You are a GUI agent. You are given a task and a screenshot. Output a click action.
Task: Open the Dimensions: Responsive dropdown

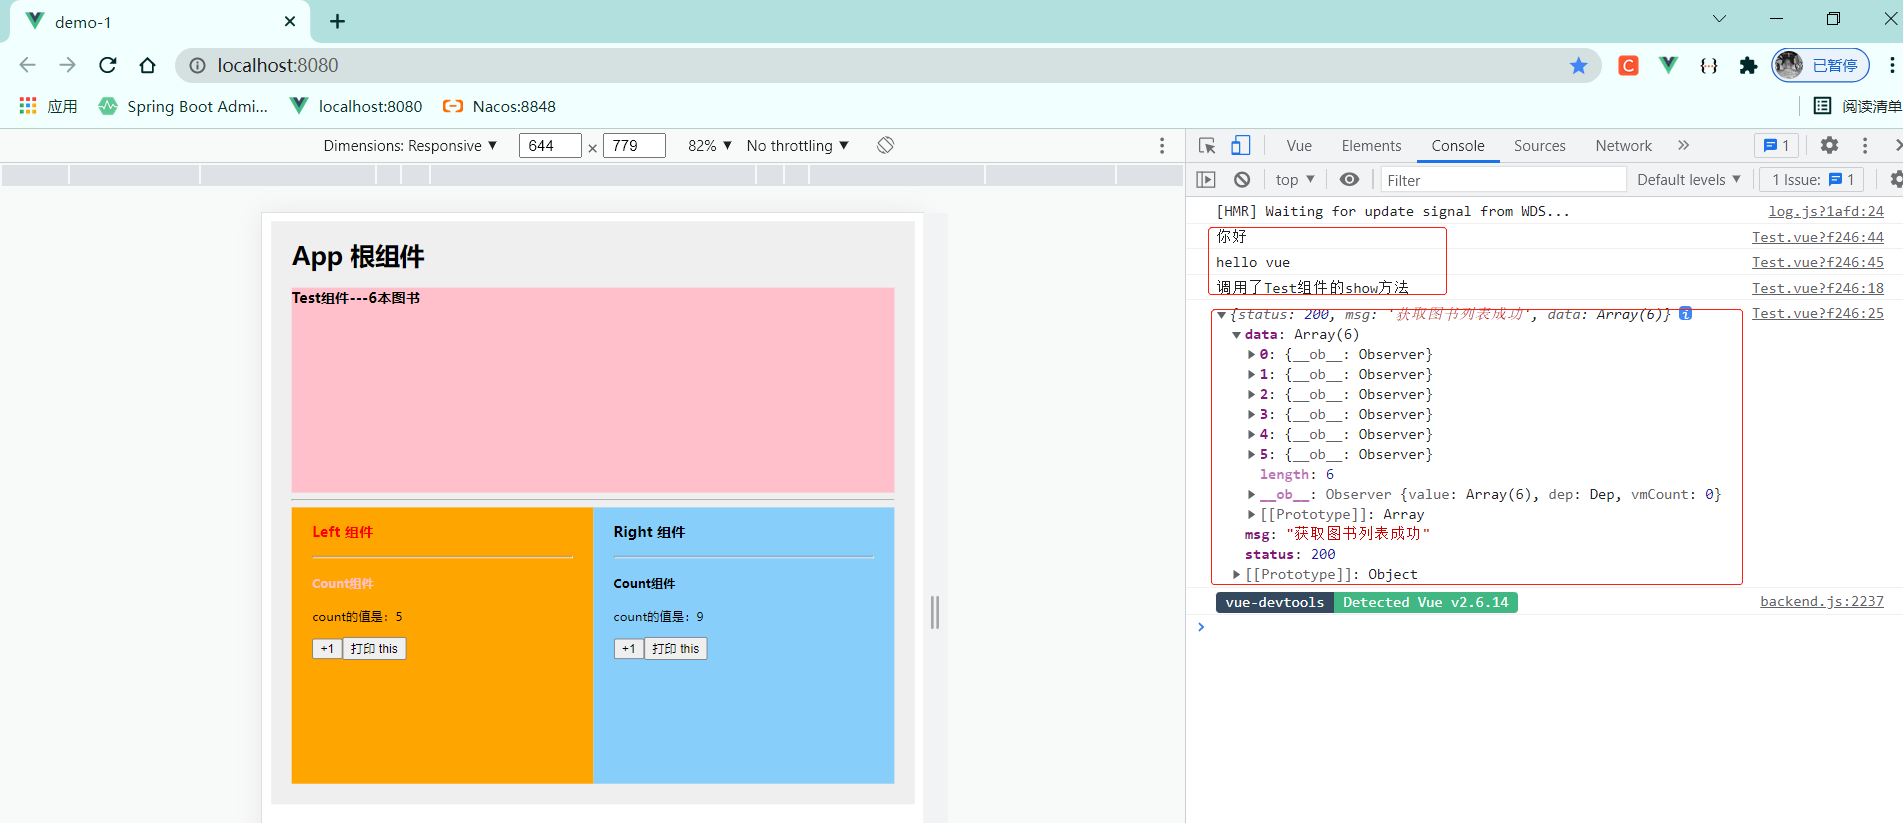410,146
